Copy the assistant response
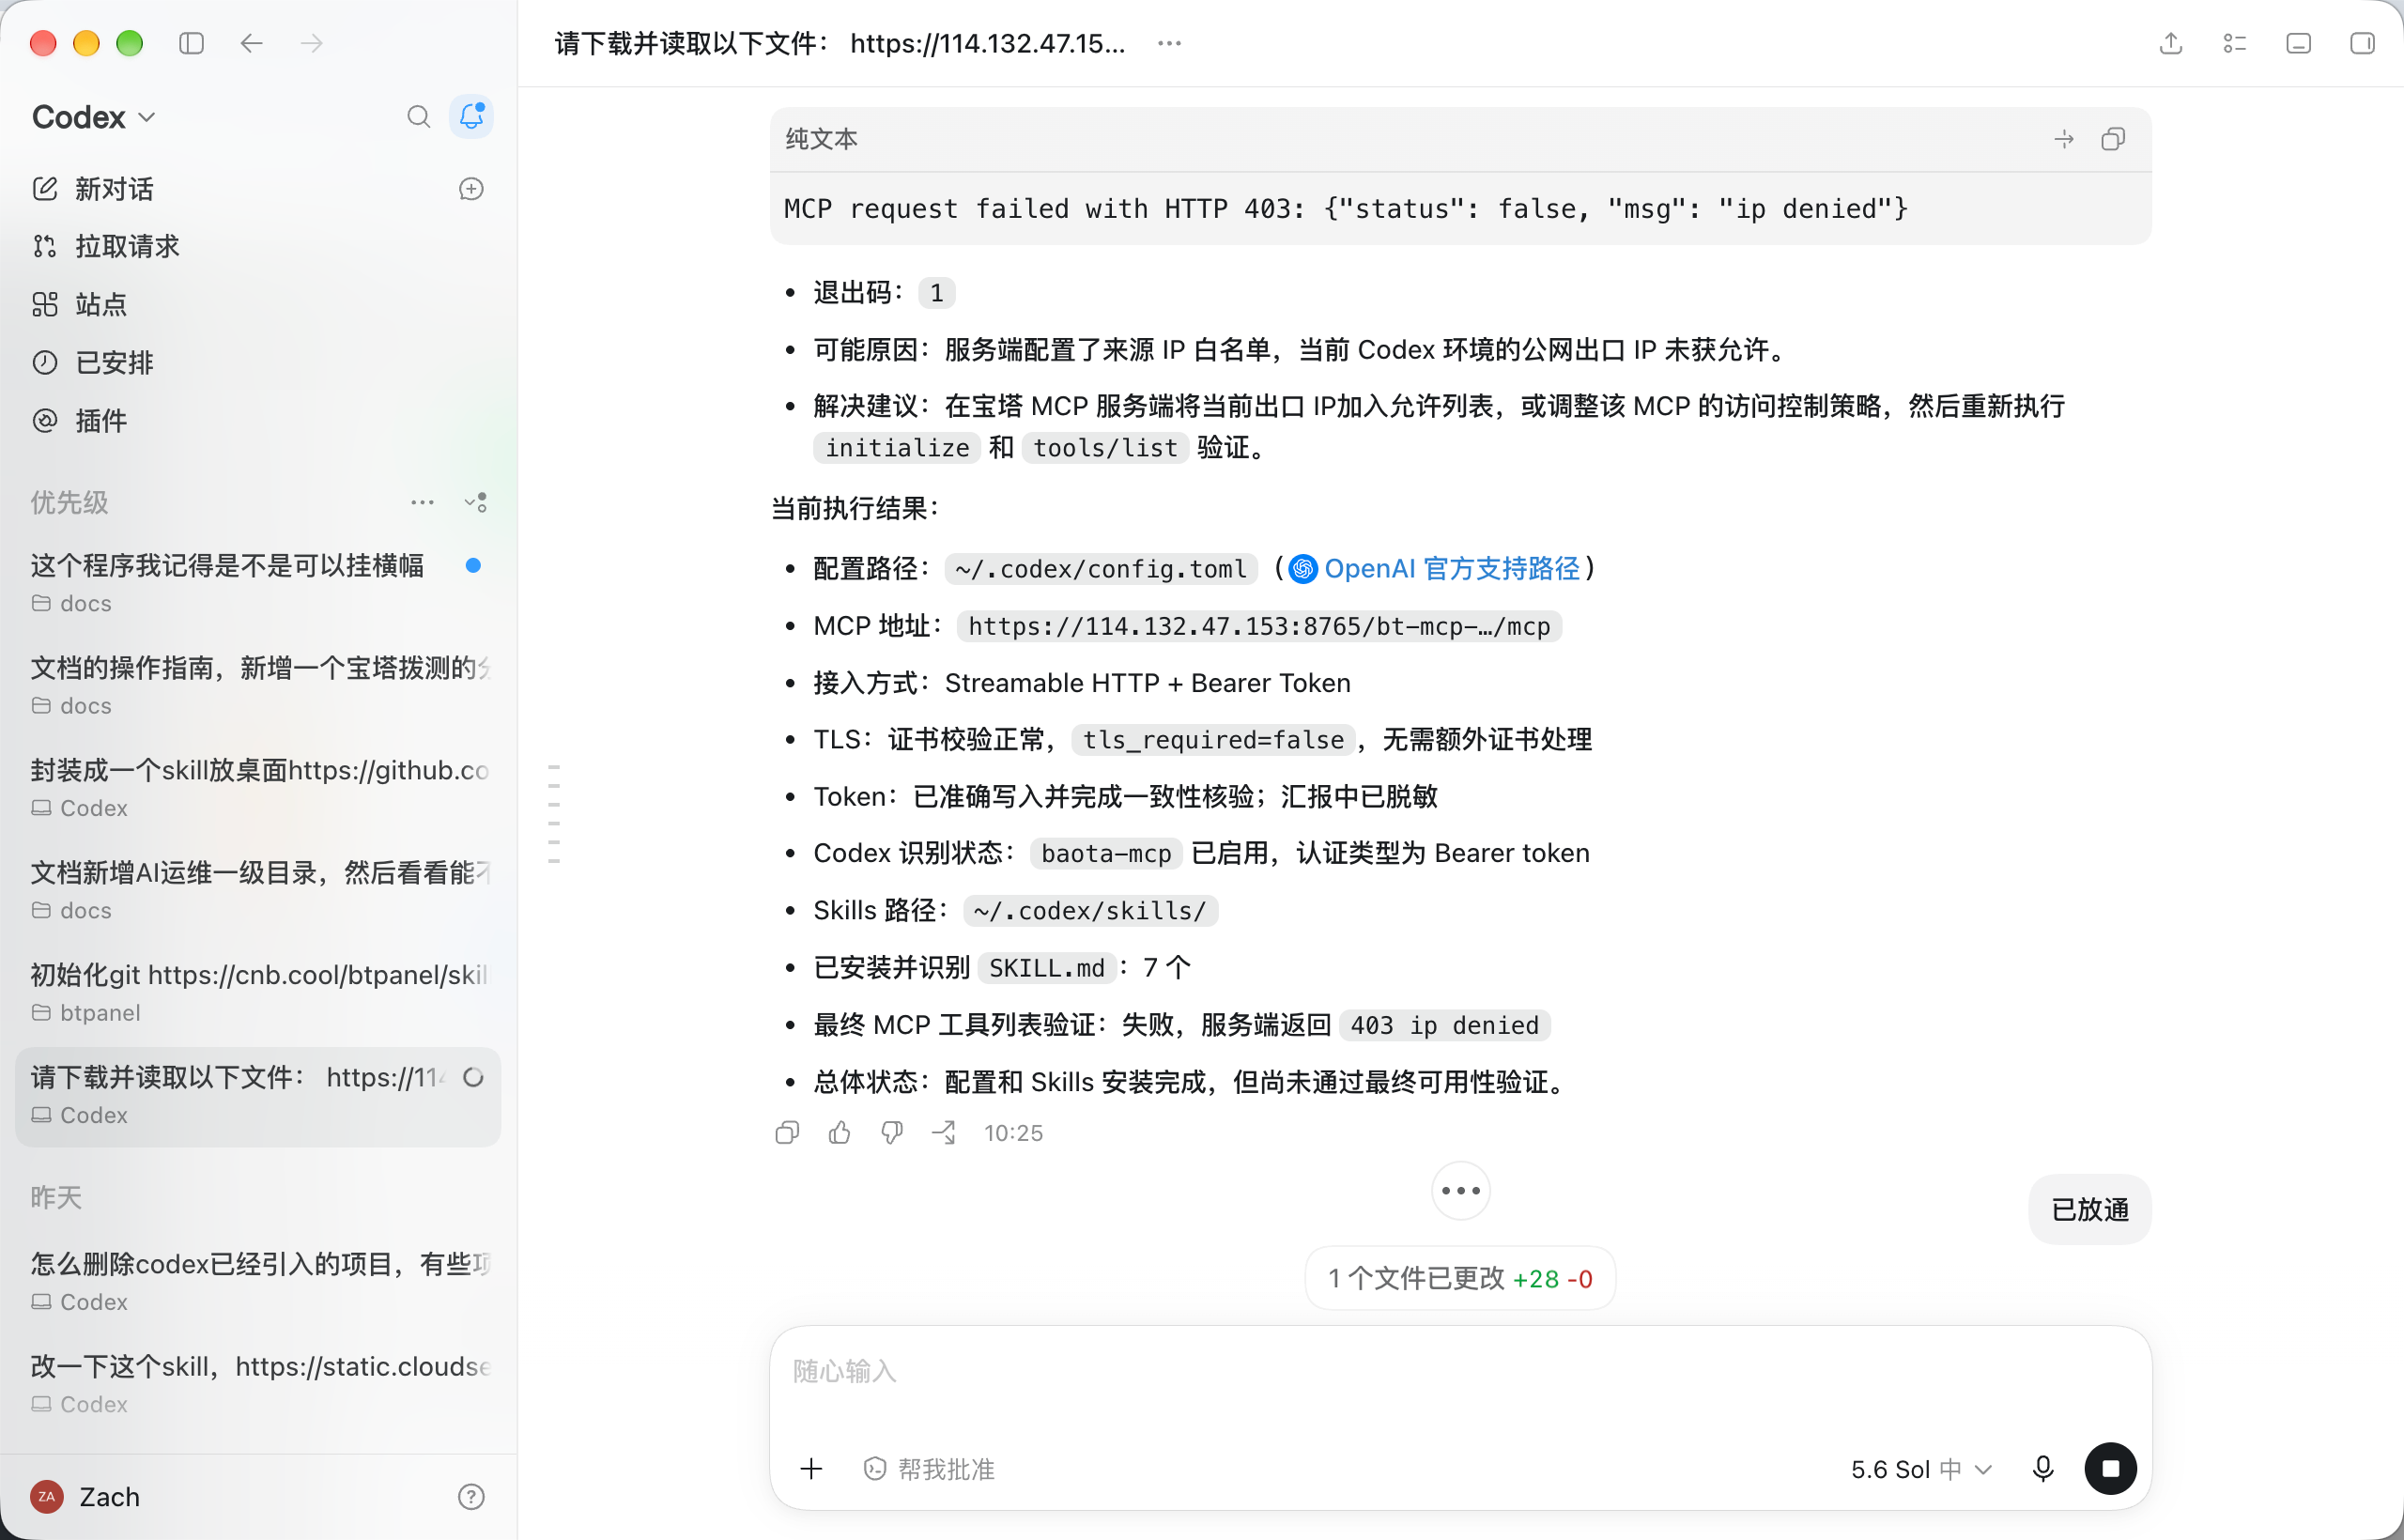 click(x=787, y=1133)
